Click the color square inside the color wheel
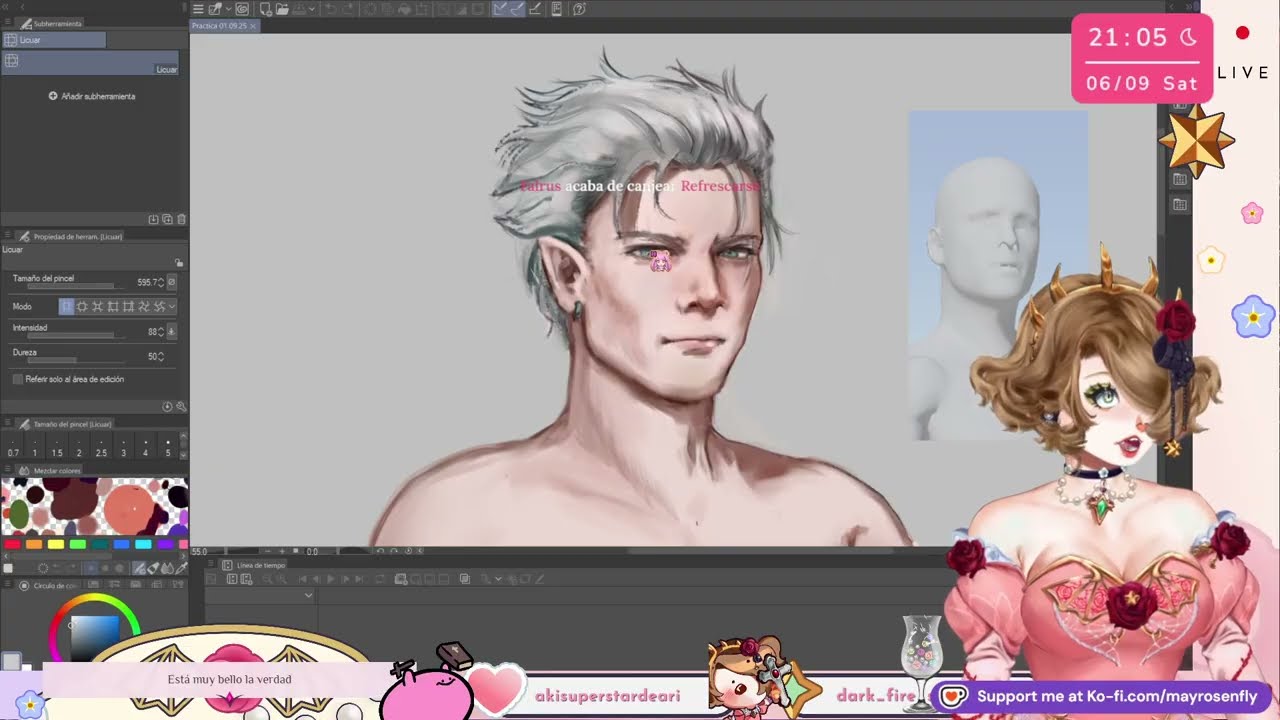 (95, 636)
